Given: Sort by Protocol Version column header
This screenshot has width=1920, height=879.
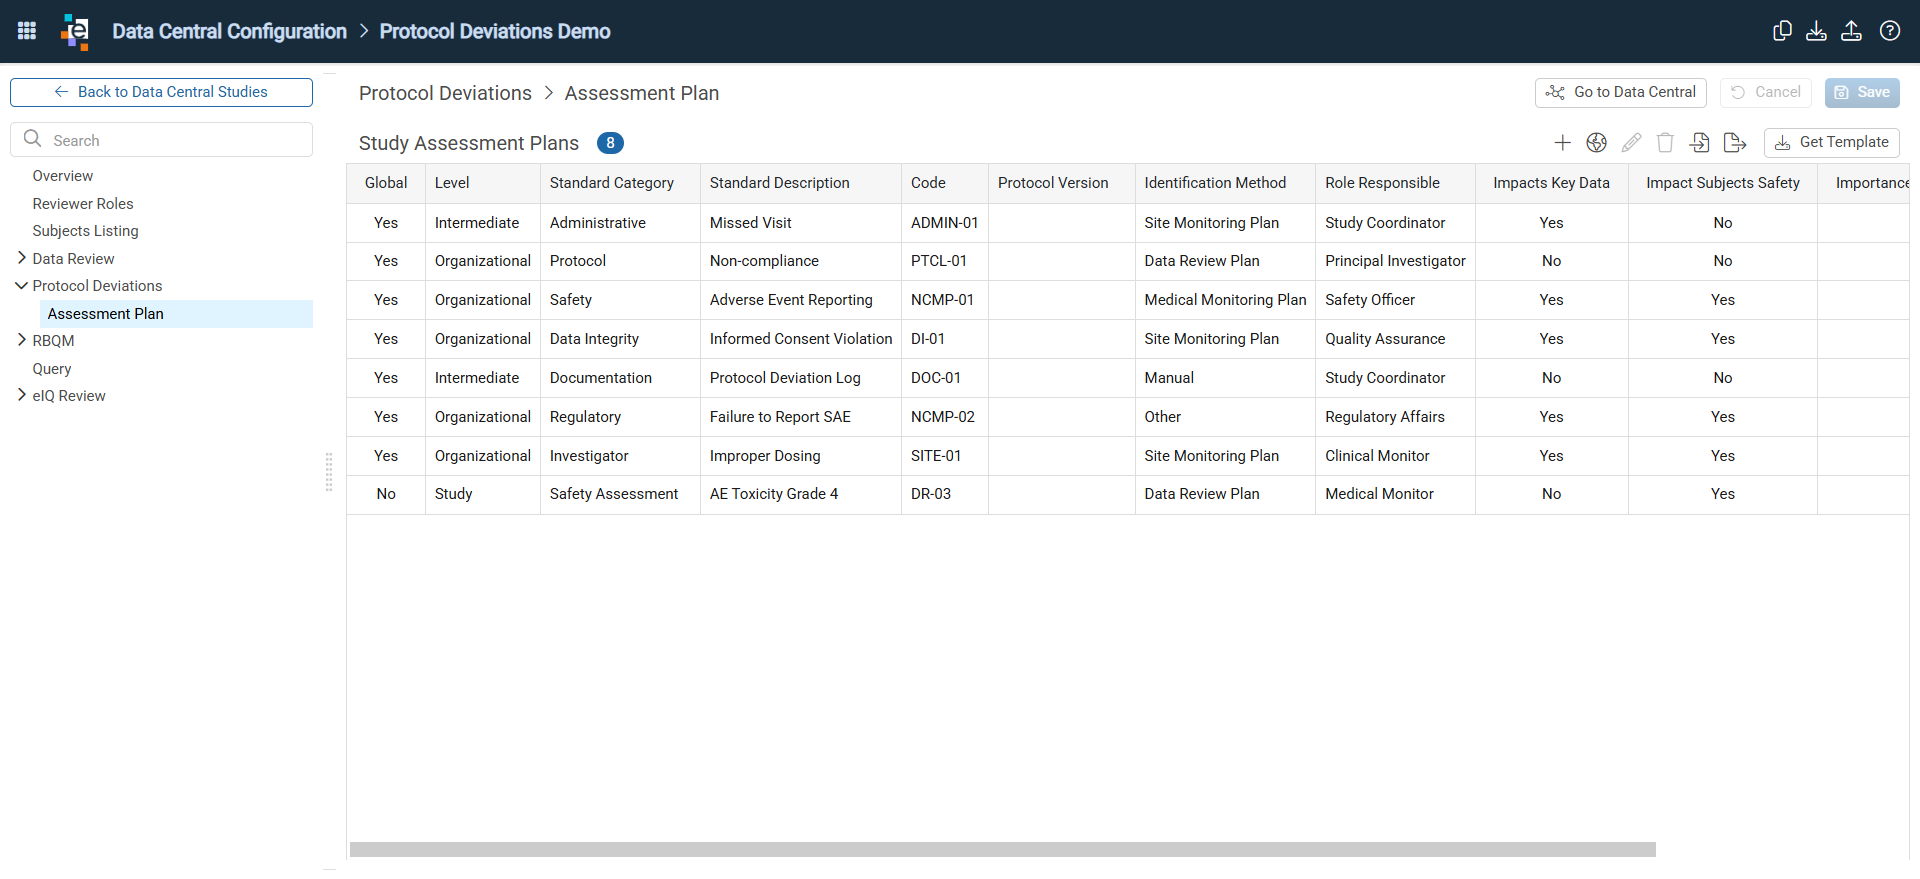Looking at the screenshot, I should pos(1062,183).
